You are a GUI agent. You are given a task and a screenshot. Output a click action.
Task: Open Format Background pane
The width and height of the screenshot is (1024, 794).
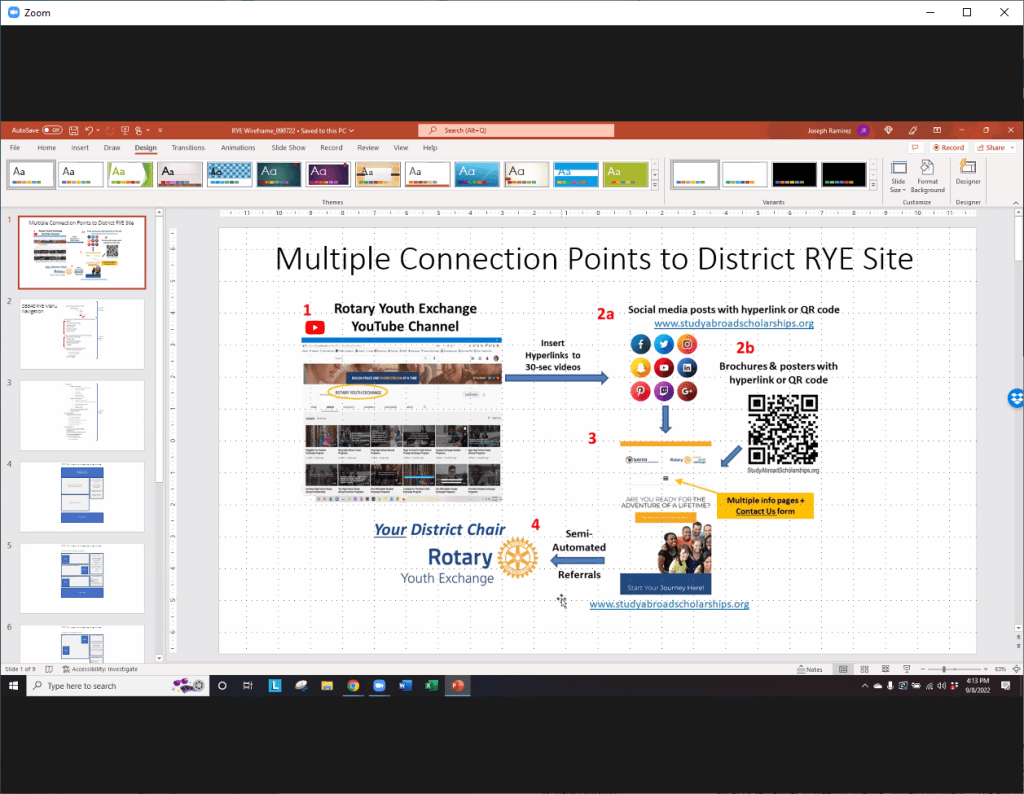tap(927, 176)
